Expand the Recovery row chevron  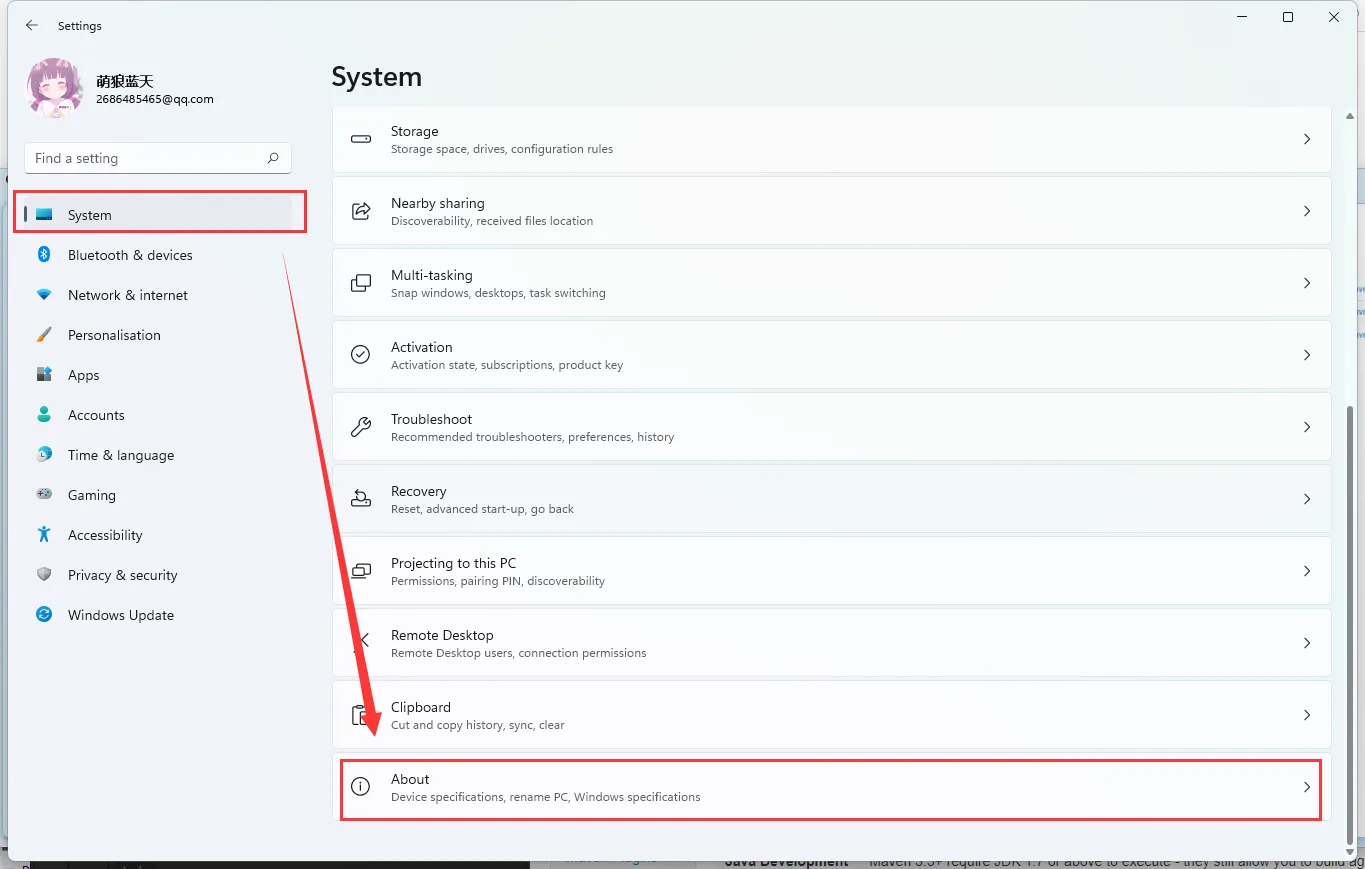(1307, 499)
